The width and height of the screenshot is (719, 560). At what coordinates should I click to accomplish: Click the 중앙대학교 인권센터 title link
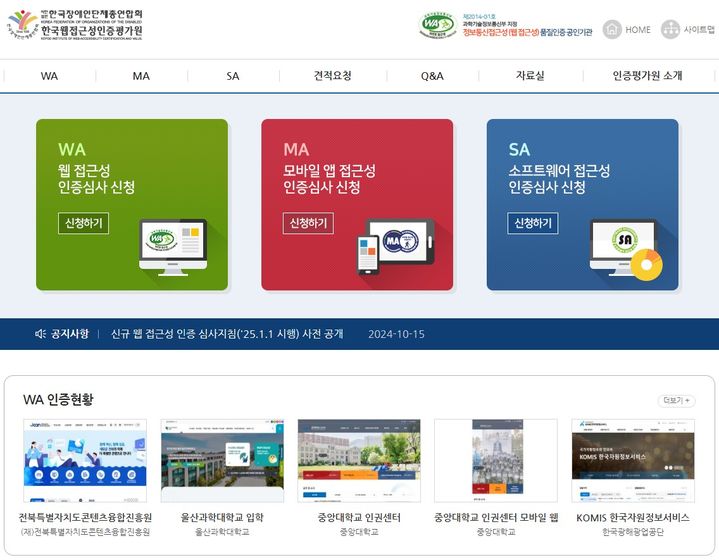pos(359,518)
